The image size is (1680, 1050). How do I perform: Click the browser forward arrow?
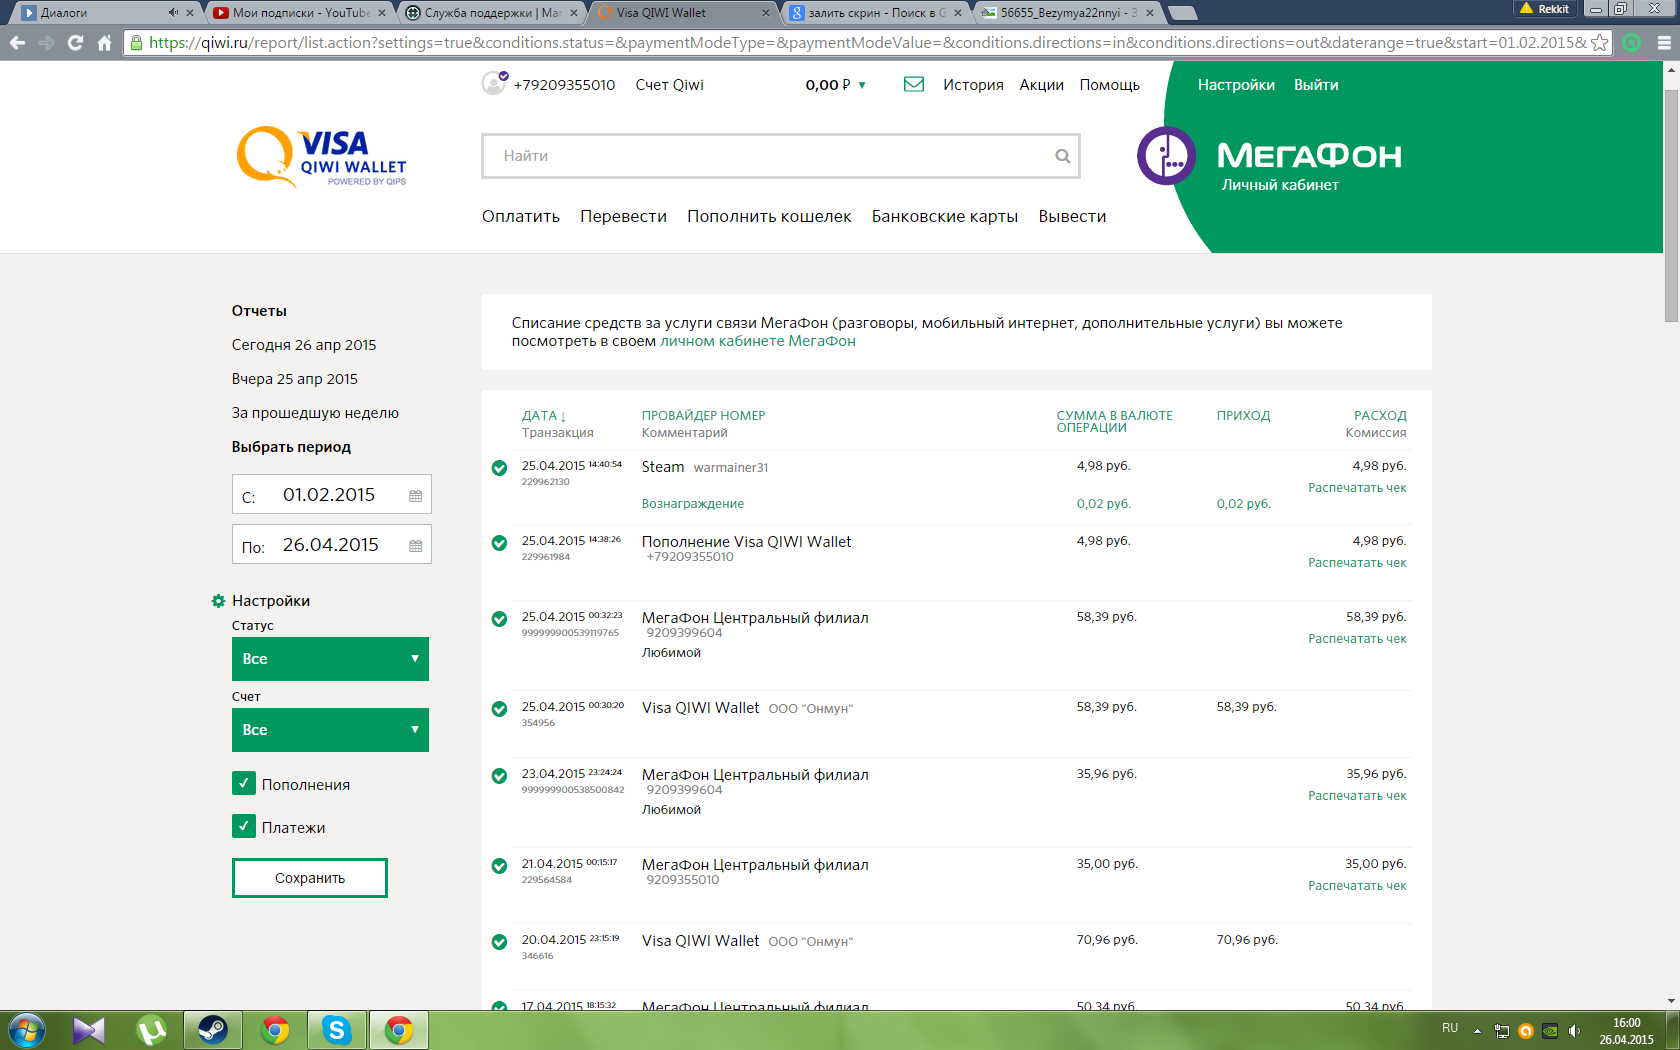point(46,43)
